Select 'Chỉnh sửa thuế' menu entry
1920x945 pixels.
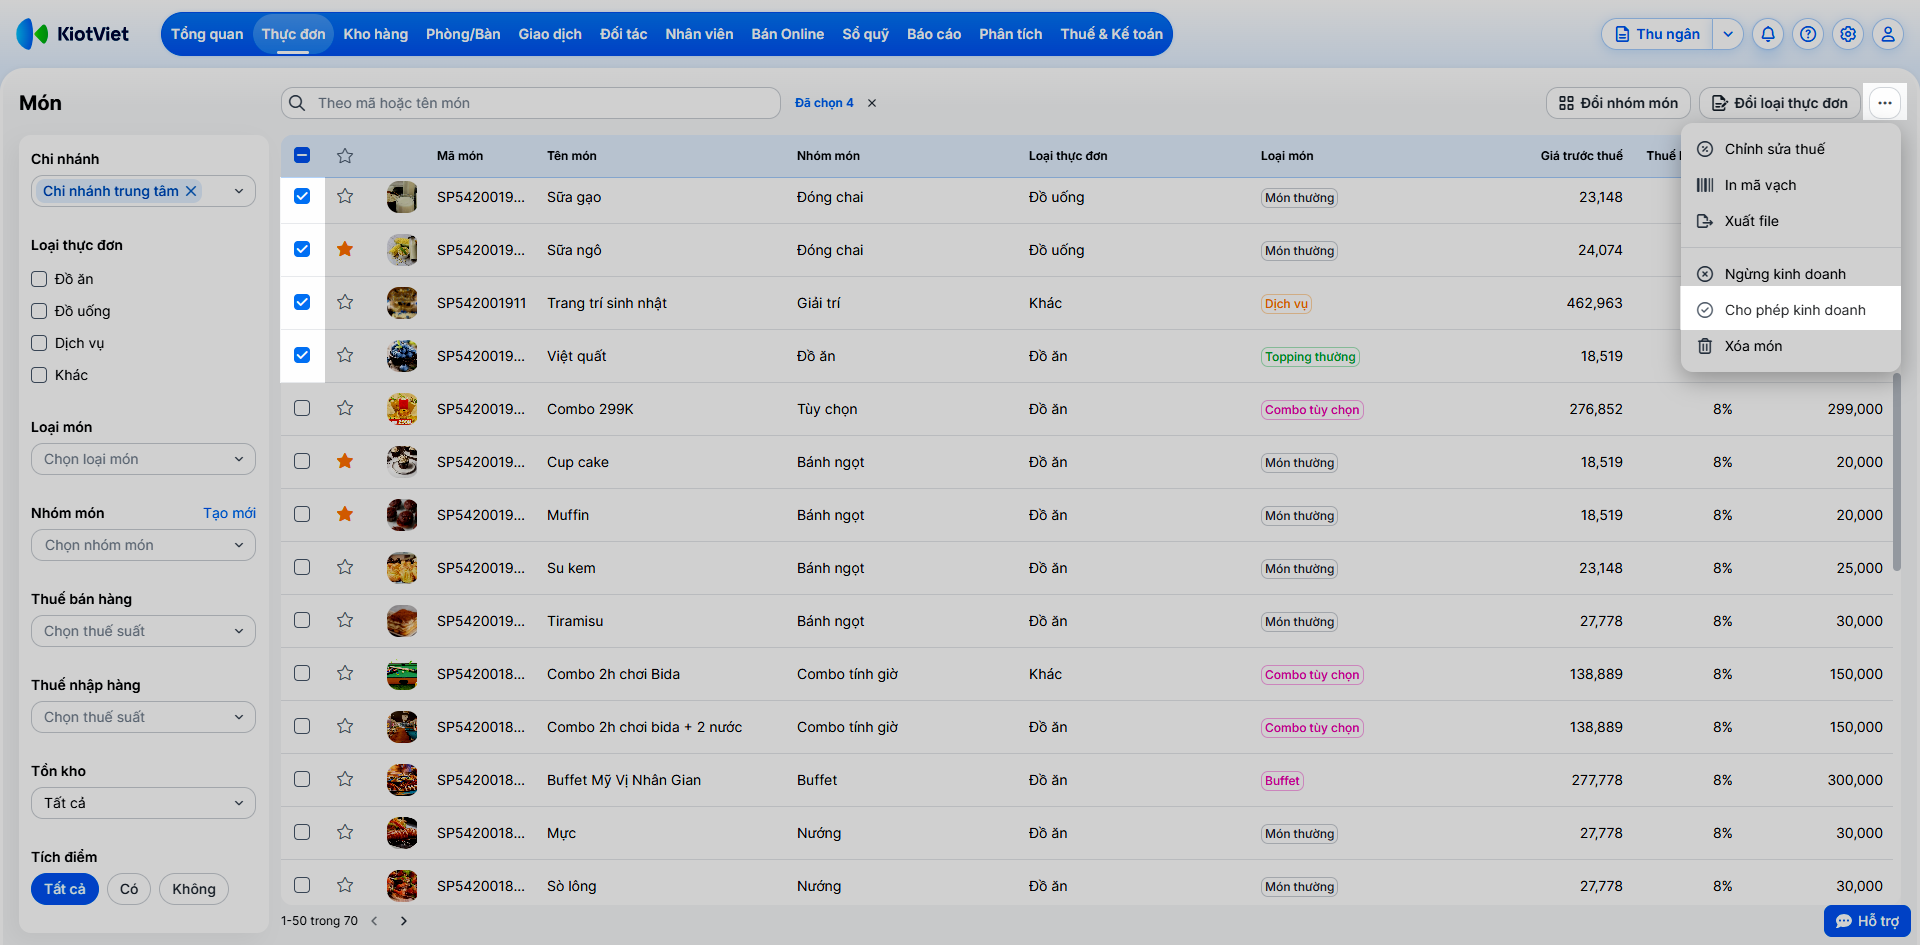pos(1790,149)
